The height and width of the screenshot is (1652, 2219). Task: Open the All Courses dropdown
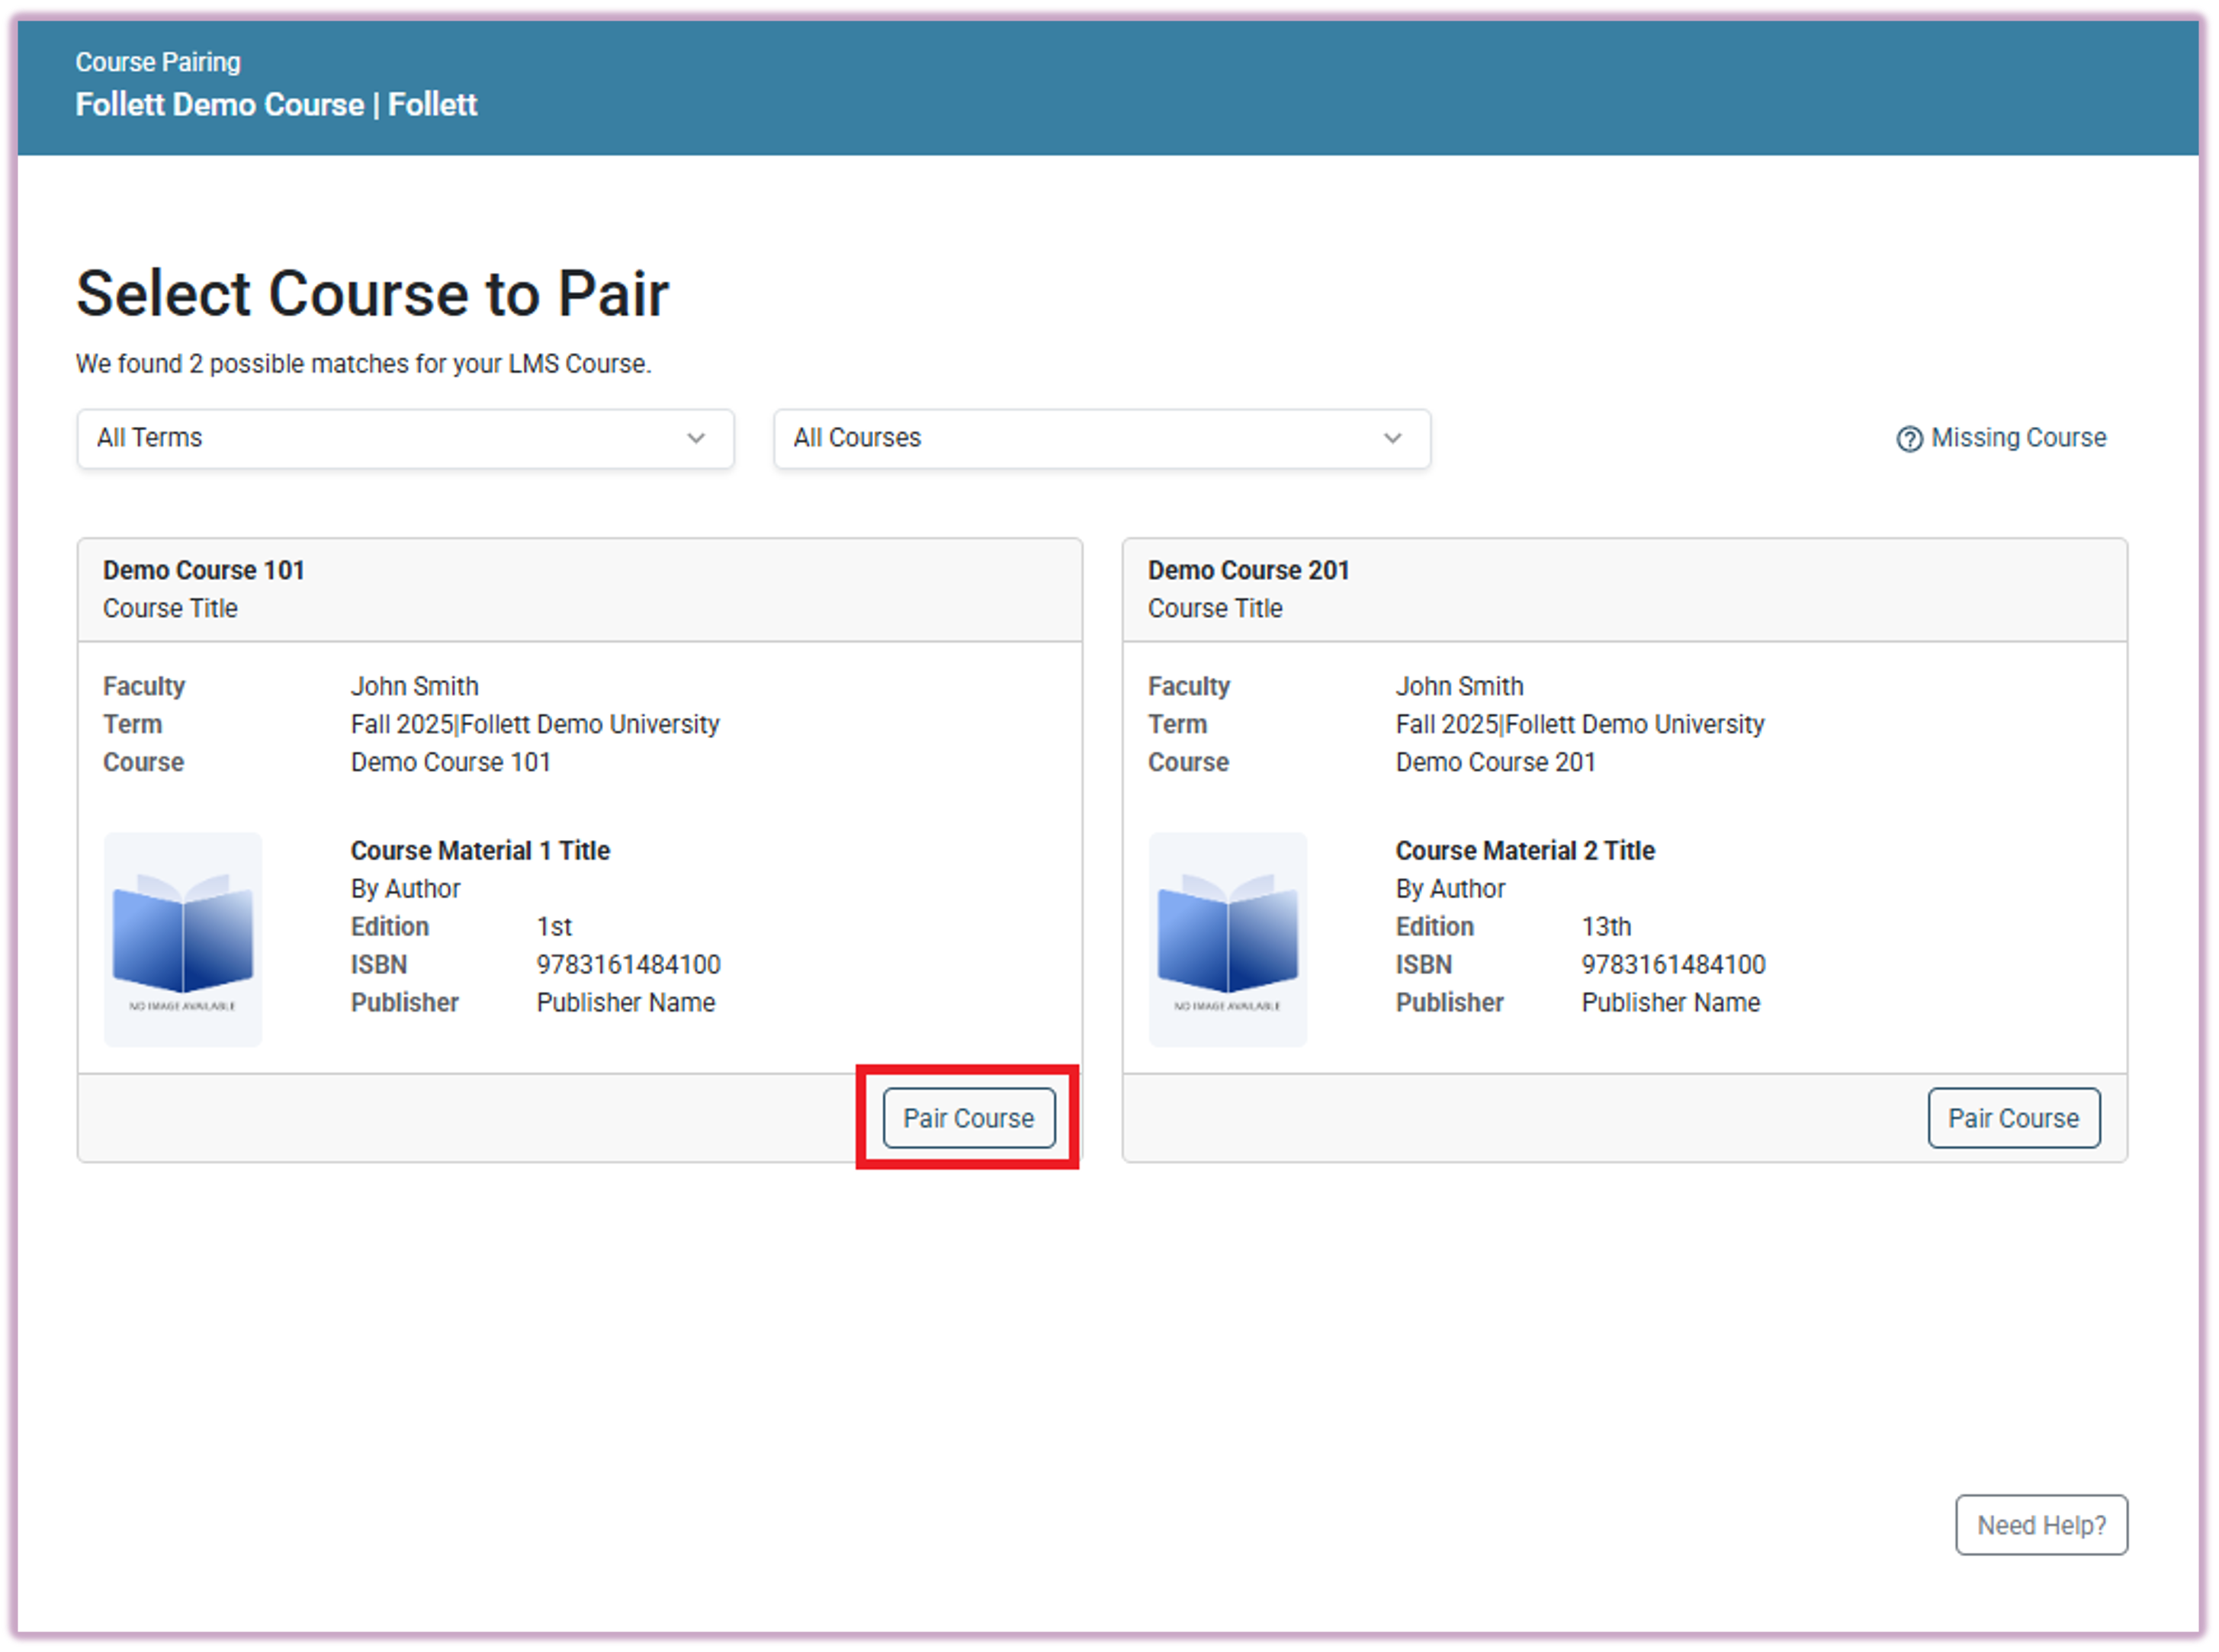(1100, 438)
